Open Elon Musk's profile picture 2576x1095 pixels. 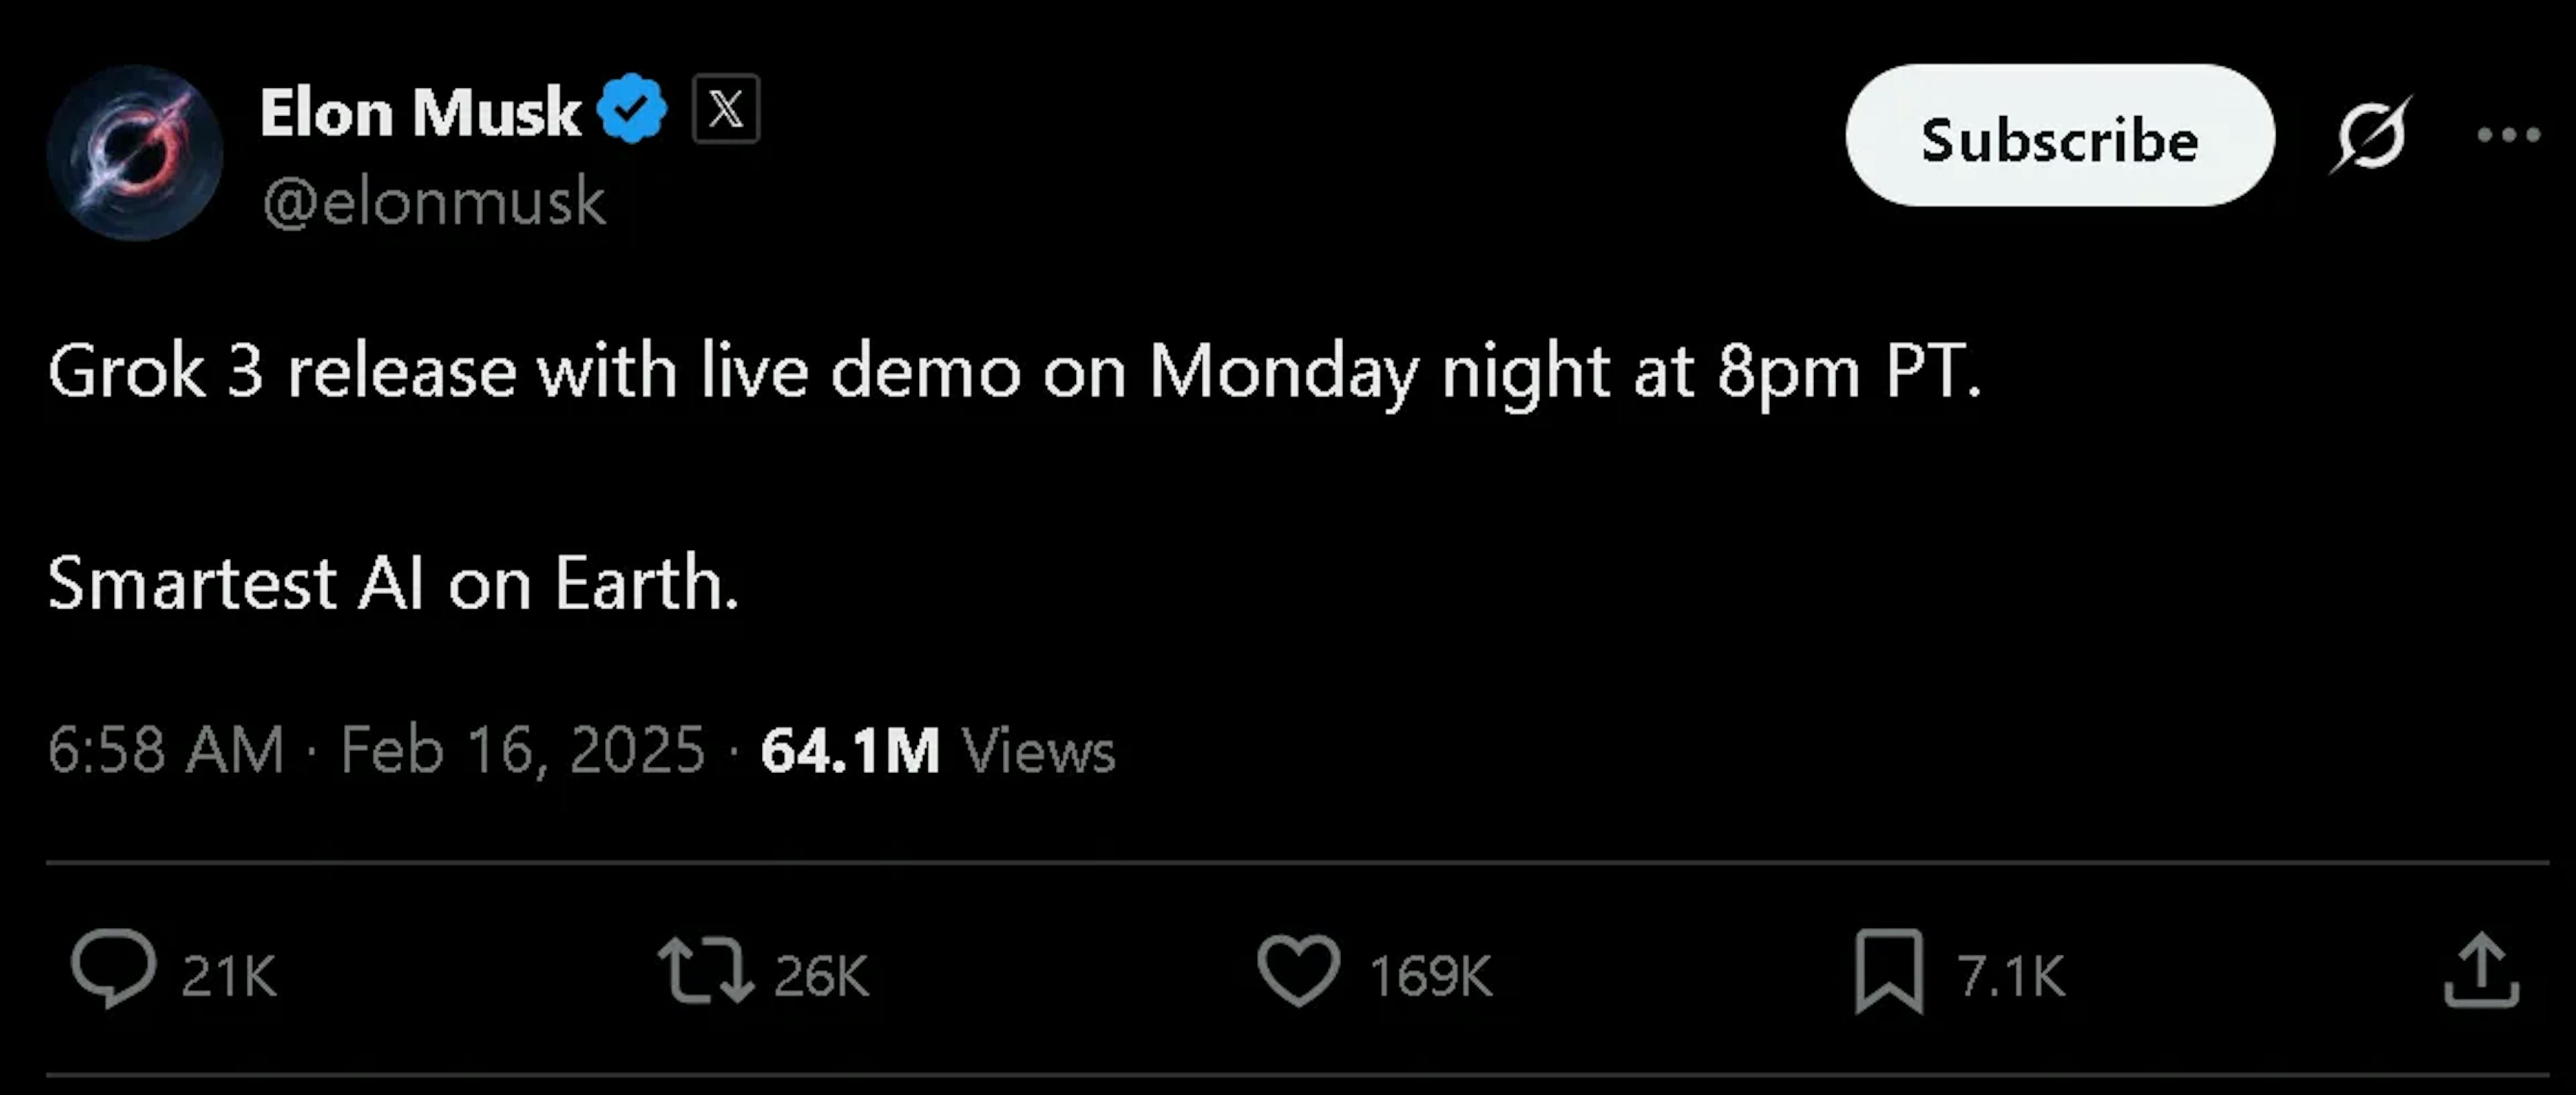135,152
